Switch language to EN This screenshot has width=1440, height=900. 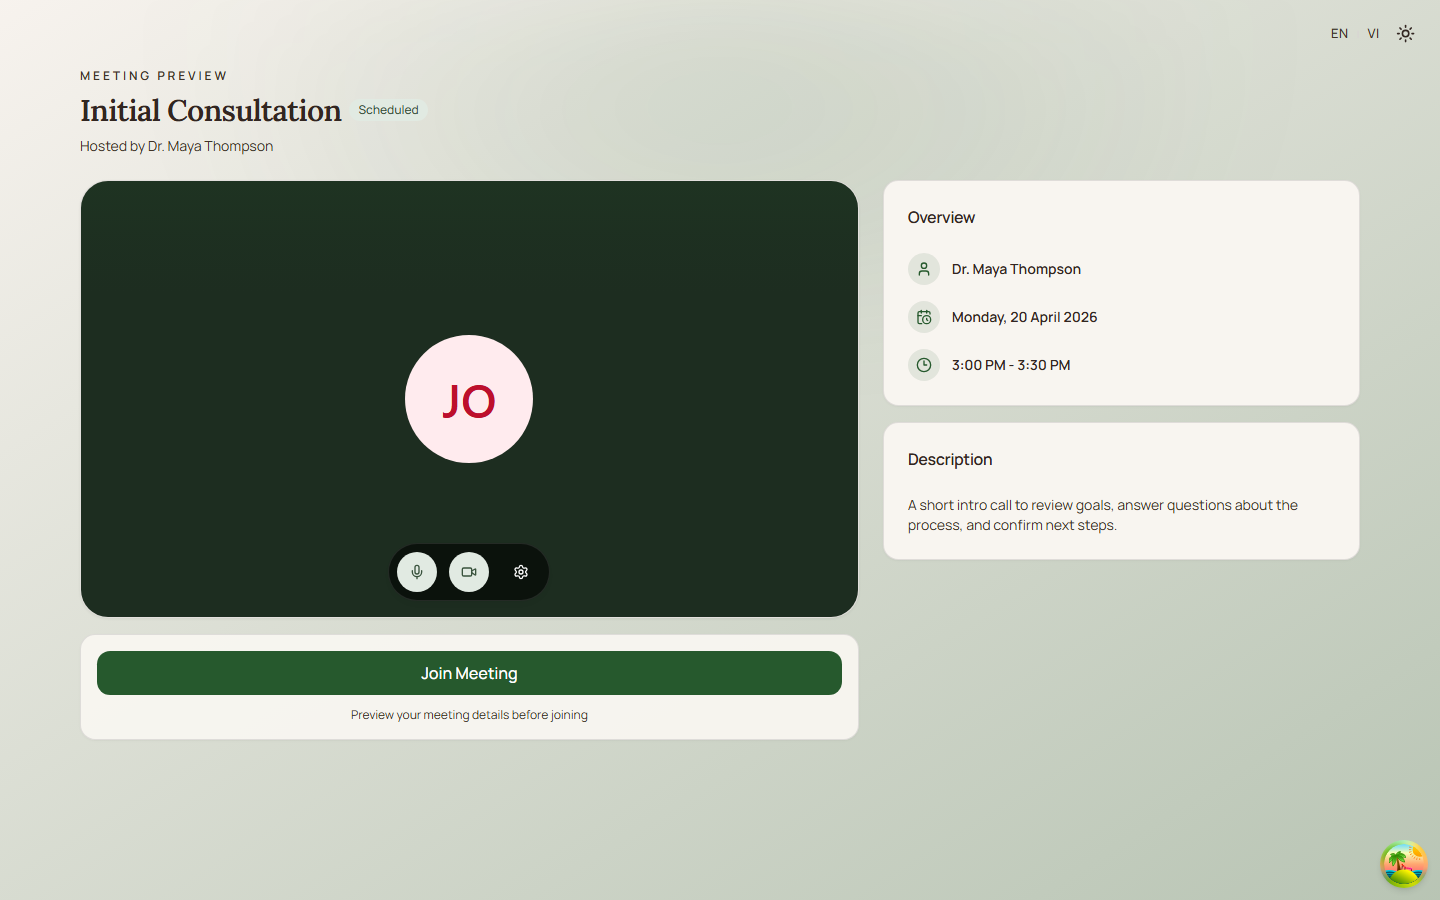[1339, 34]
